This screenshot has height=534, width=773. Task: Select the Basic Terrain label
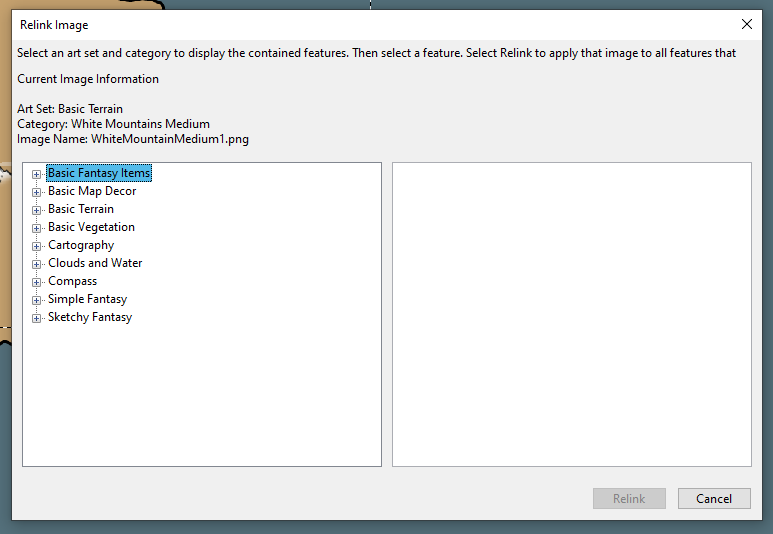(x=81, y=209)
